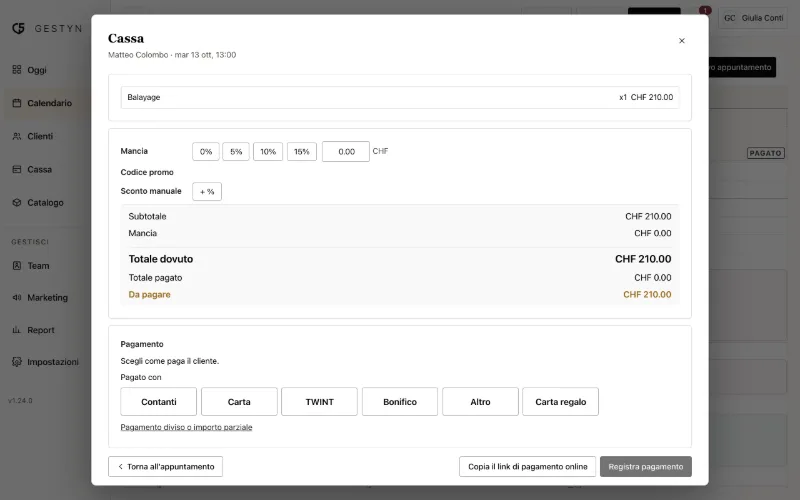800x500 pixels.
Task: Click the Oggi grid icon in sidebar
Action: click(x=17, y=70)
